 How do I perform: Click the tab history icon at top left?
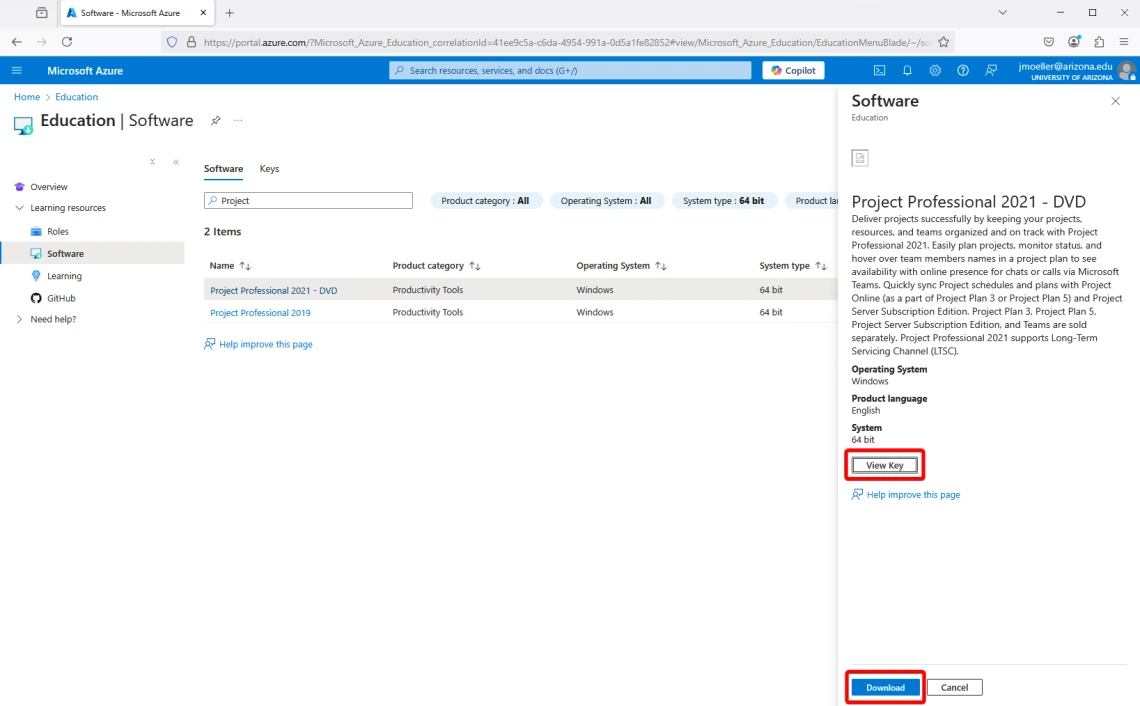pyautogui.click(x=41, y=13)
